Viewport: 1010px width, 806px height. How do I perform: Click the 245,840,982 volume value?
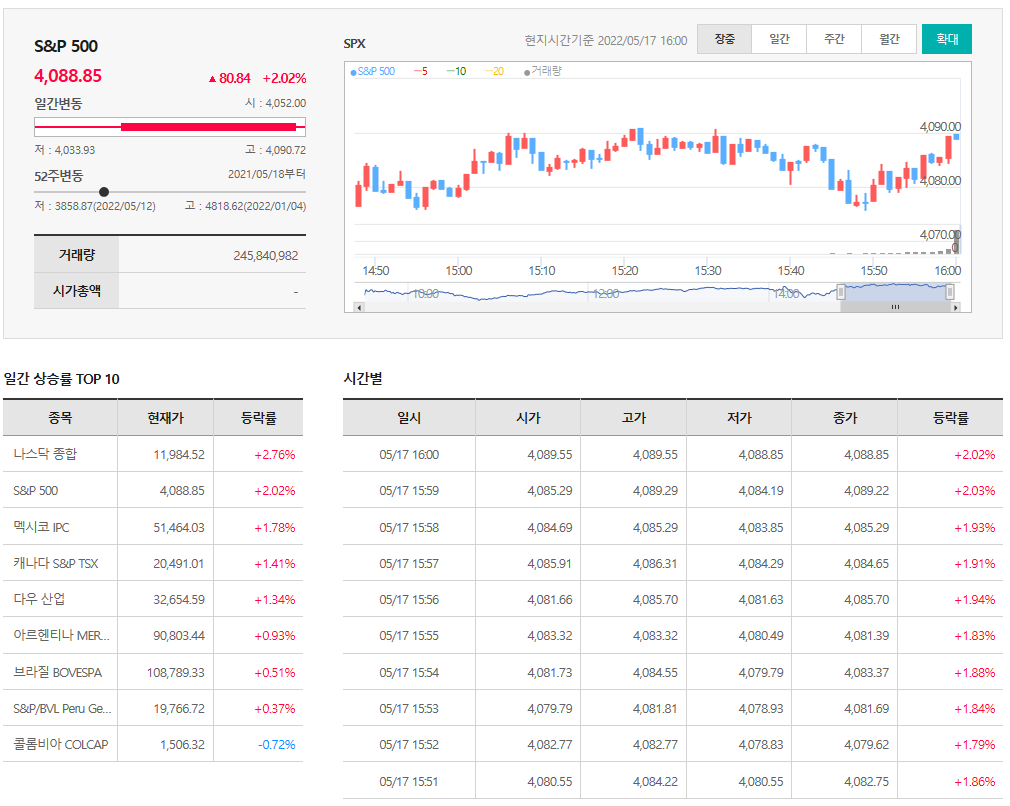coord(265,256)
